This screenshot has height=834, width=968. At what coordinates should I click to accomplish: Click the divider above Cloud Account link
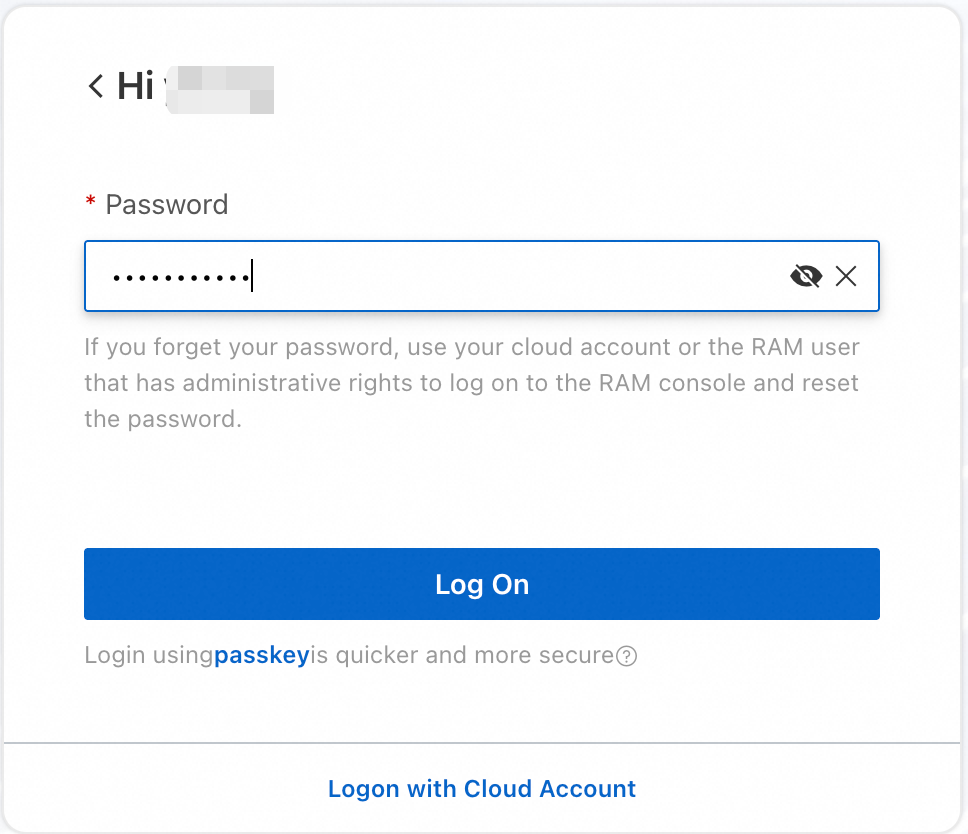tap(482, 743)
